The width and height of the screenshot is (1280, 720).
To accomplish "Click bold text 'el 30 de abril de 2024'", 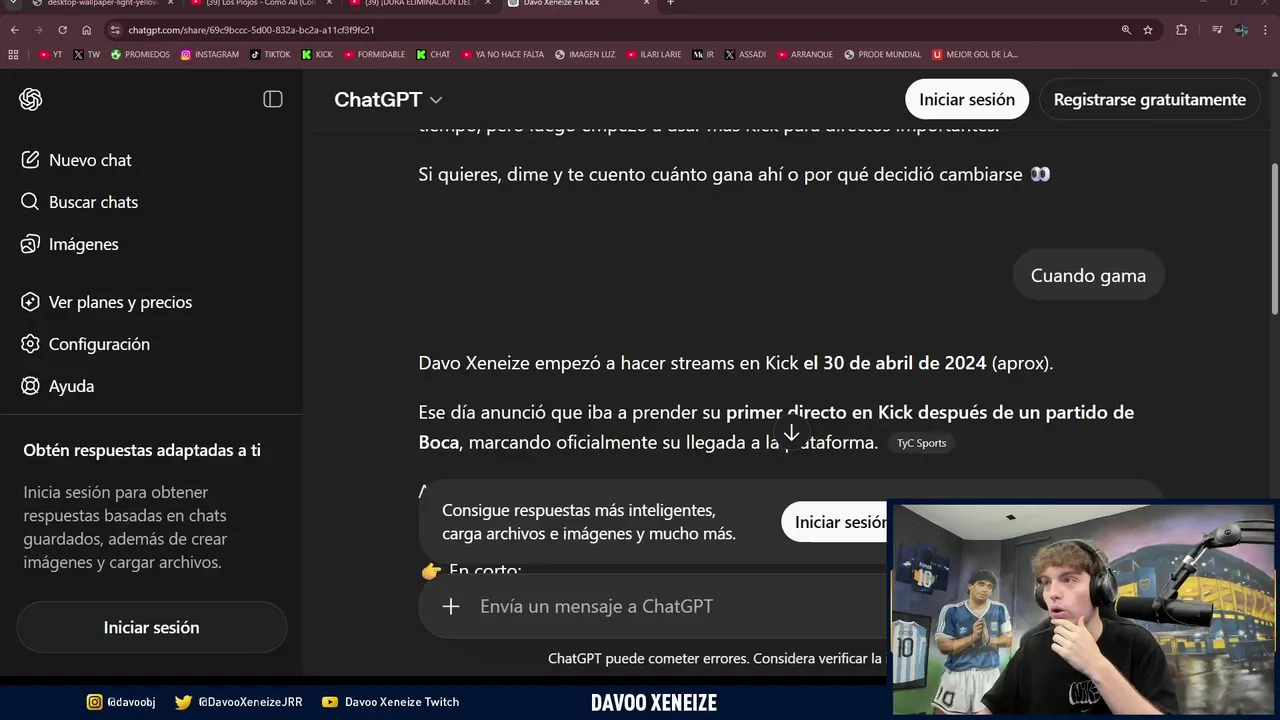I will click(x=895, y=363).
